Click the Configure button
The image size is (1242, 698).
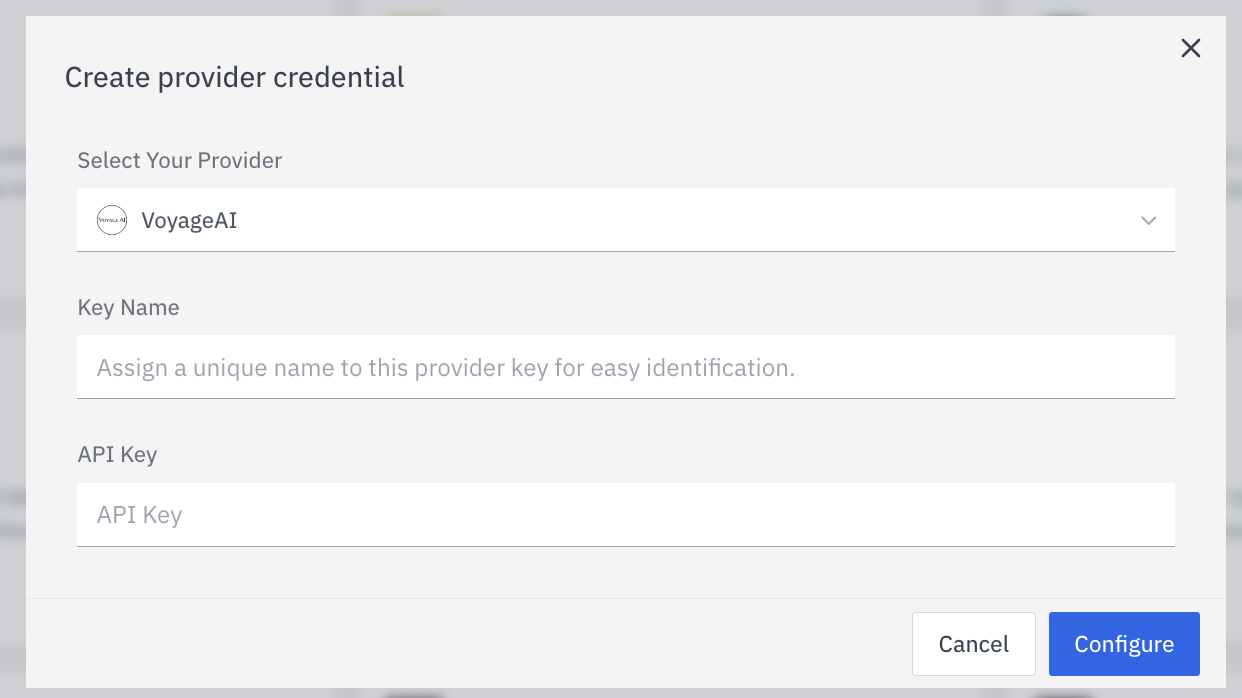[x=1124, y=643]
